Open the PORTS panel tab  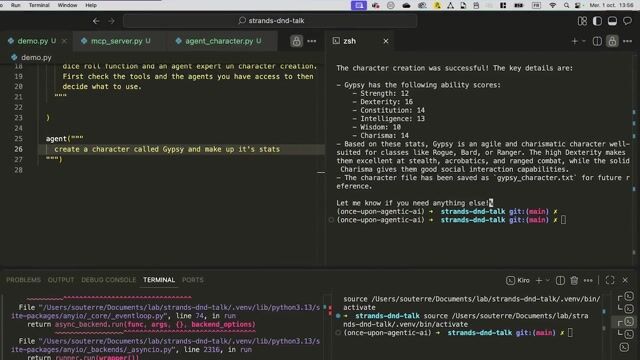(x=193, y=280)
